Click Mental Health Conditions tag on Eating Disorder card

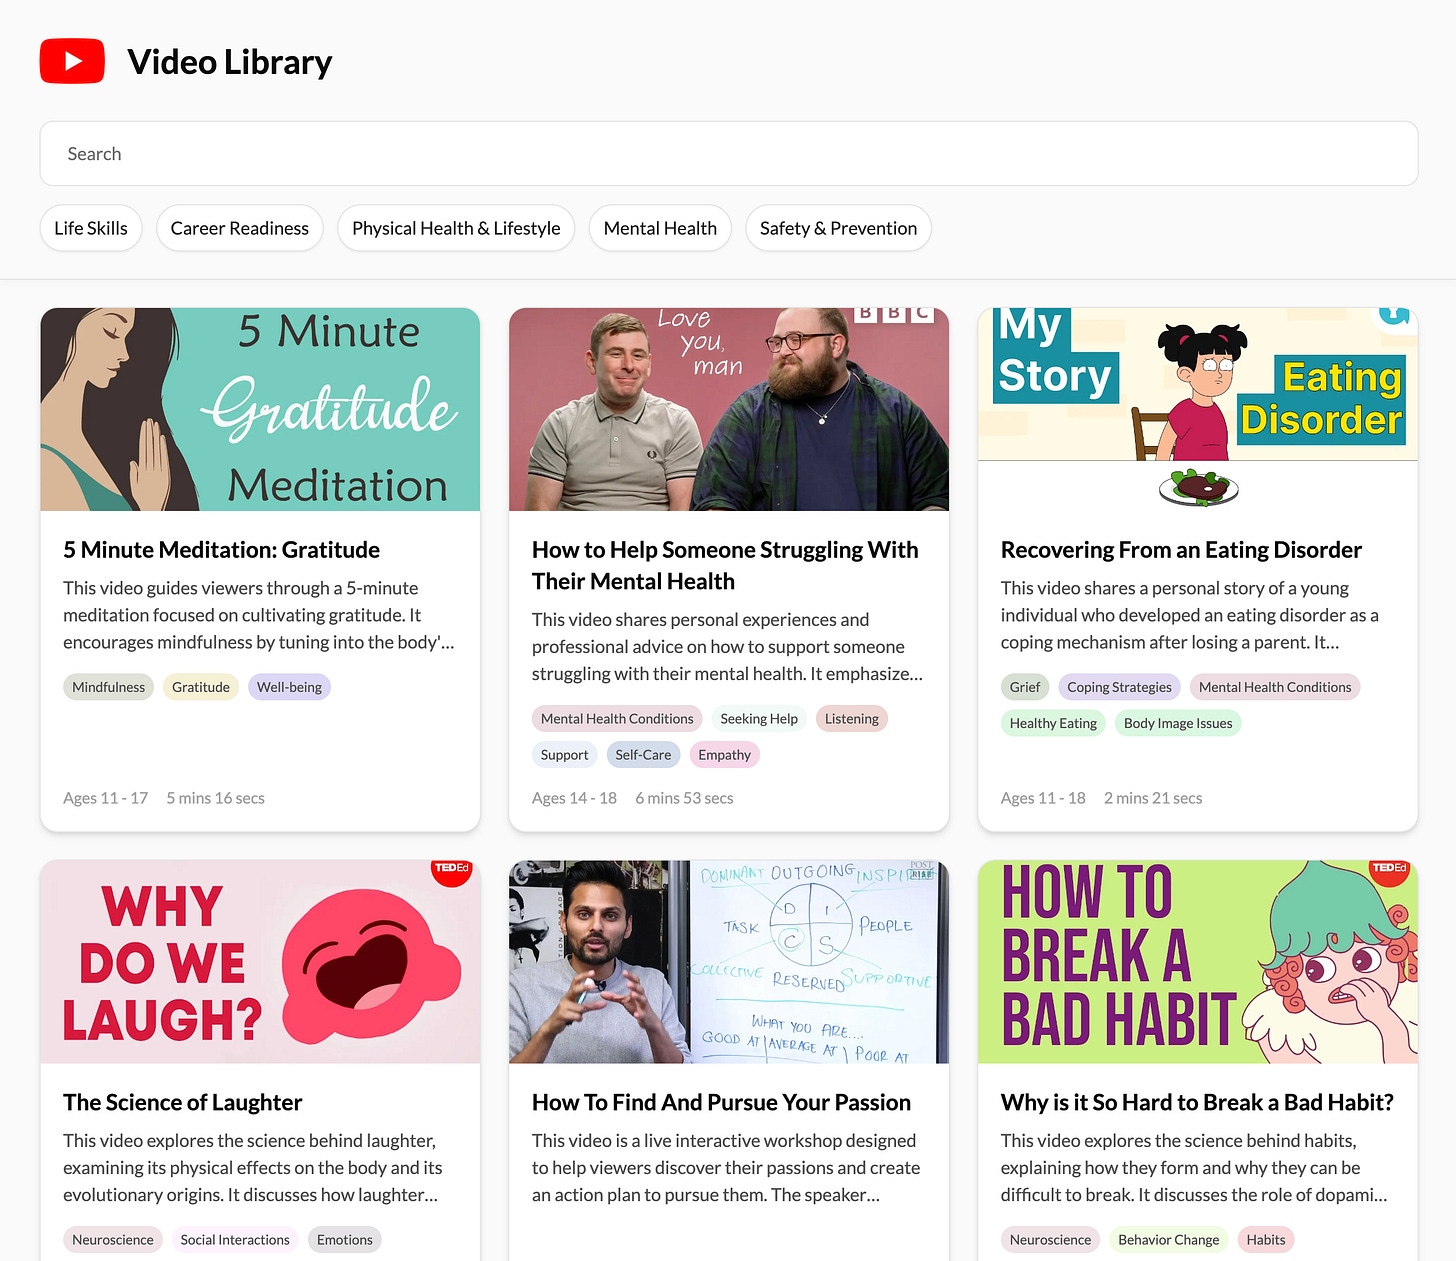1275,687
